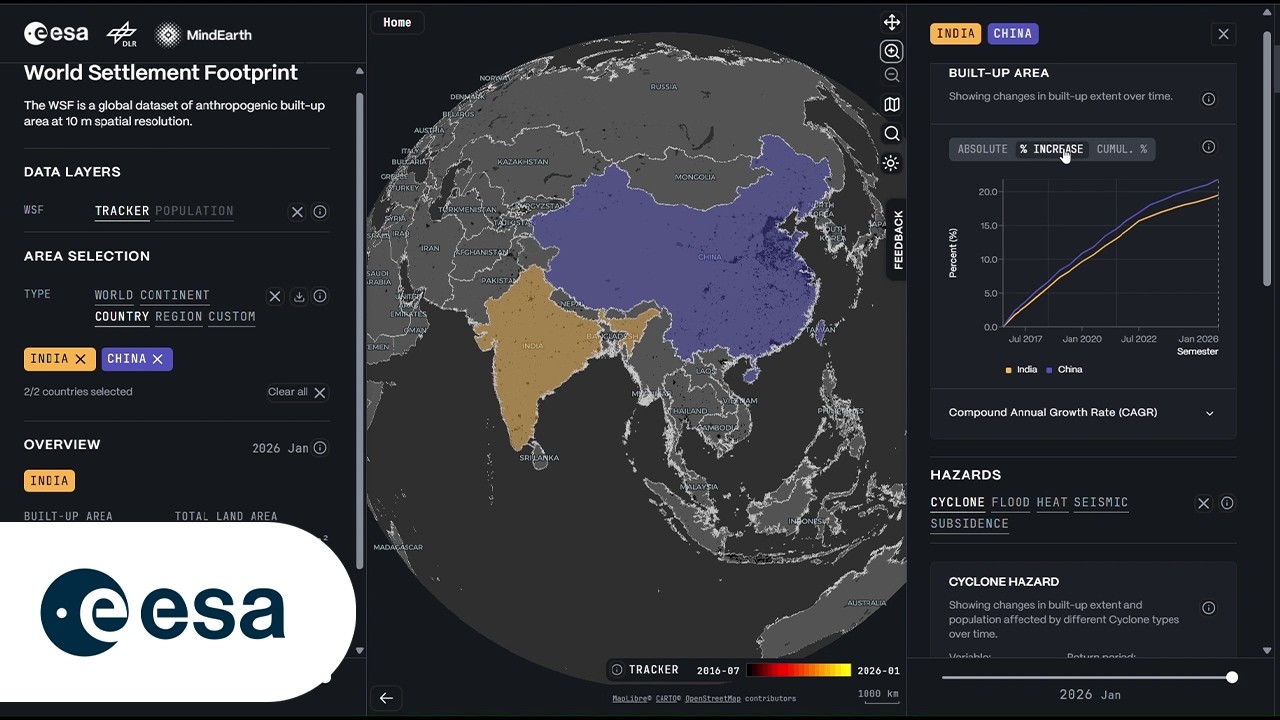
Task: Set area type to Continent
Action: [x=175, y=295]
